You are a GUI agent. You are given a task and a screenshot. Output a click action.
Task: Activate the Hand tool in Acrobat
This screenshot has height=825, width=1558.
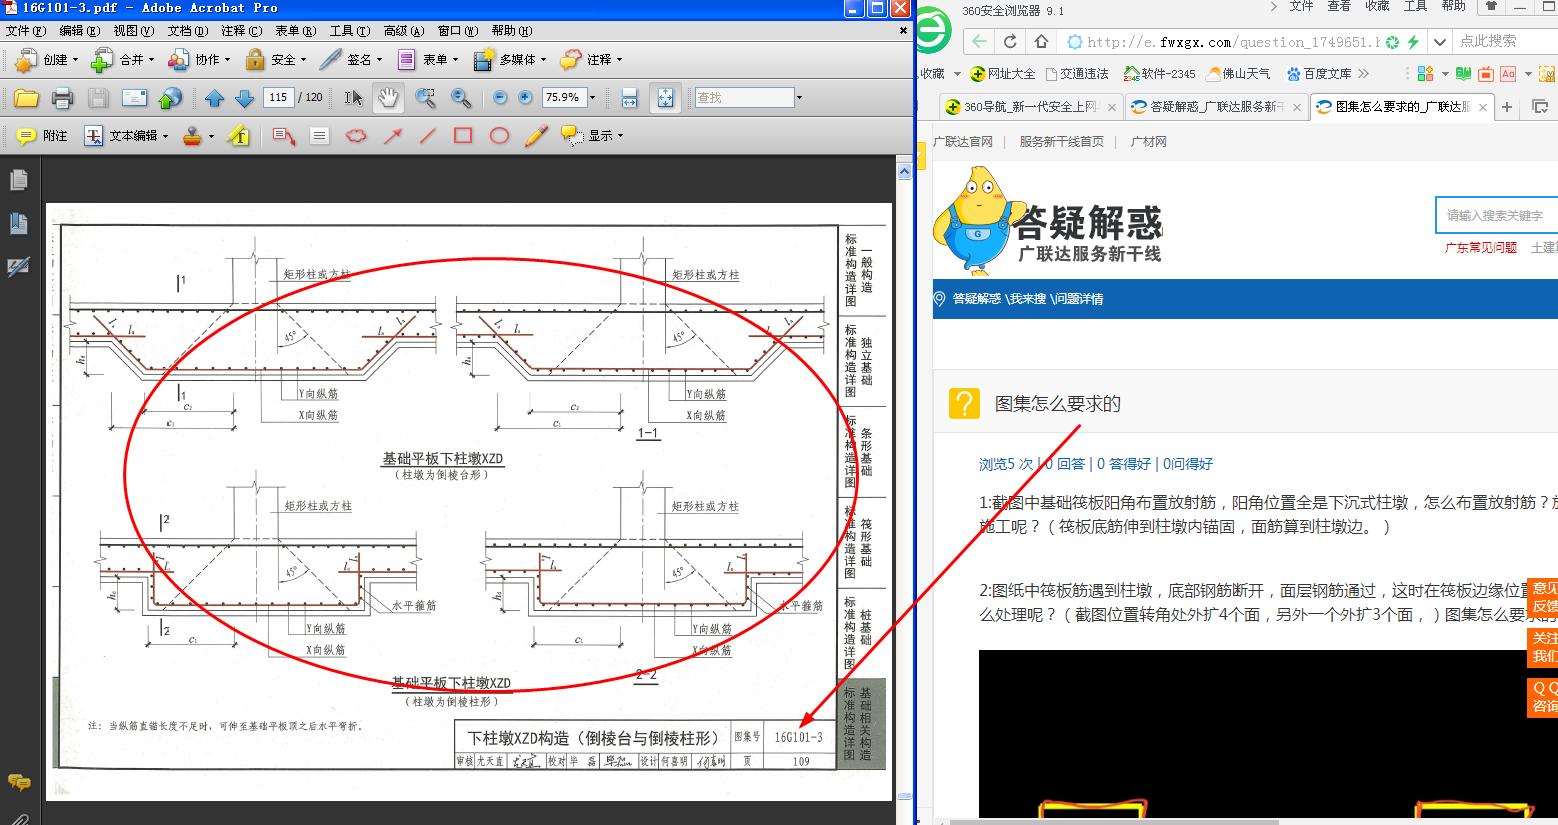pos(387,98)
